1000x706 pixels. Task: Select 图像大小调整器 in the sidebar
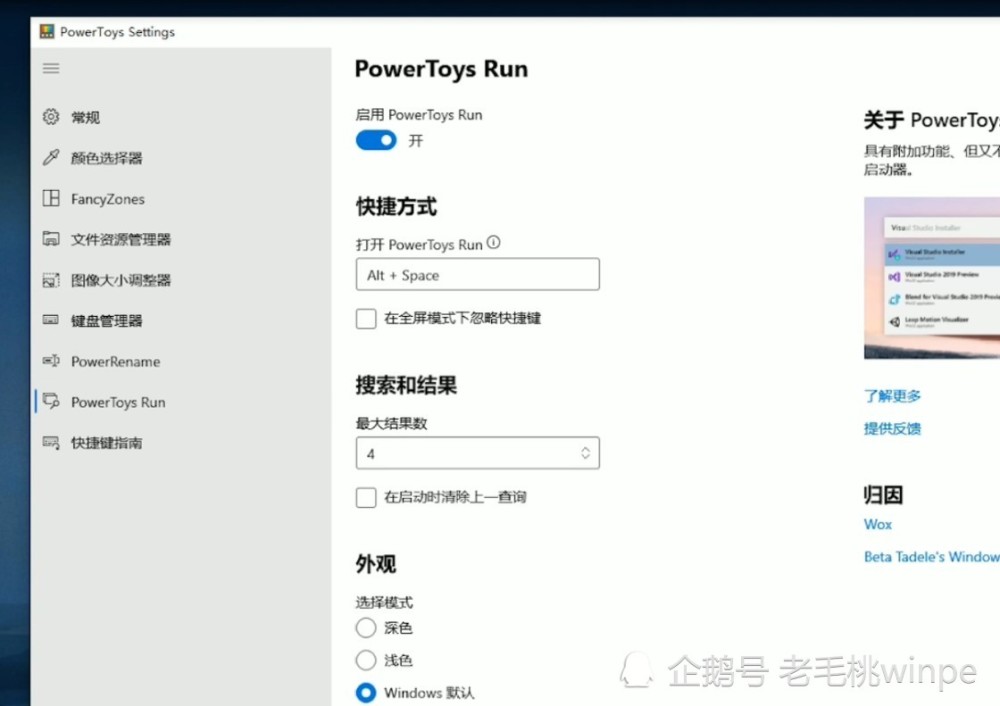click(121, 281)
